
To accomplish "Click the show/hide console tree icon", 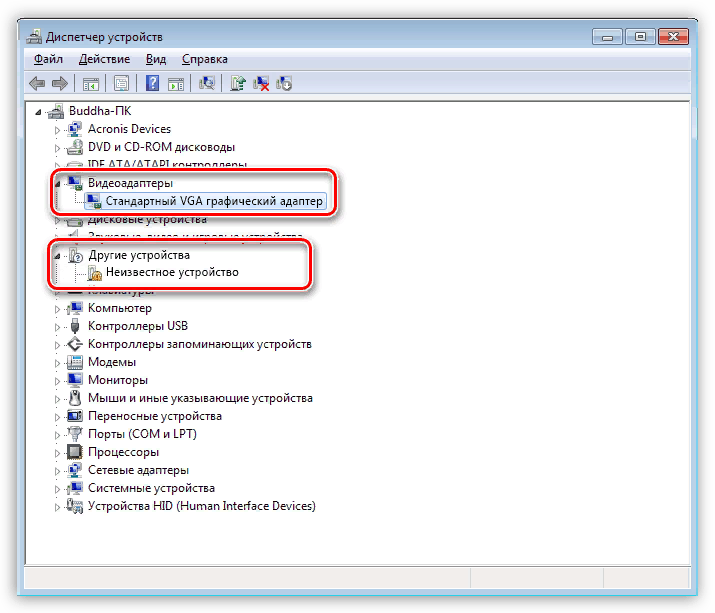I will 90,84.
